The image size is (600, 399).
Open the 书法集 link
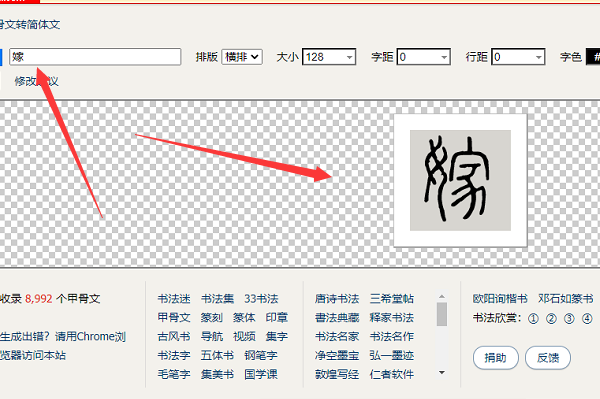[217, 299]
